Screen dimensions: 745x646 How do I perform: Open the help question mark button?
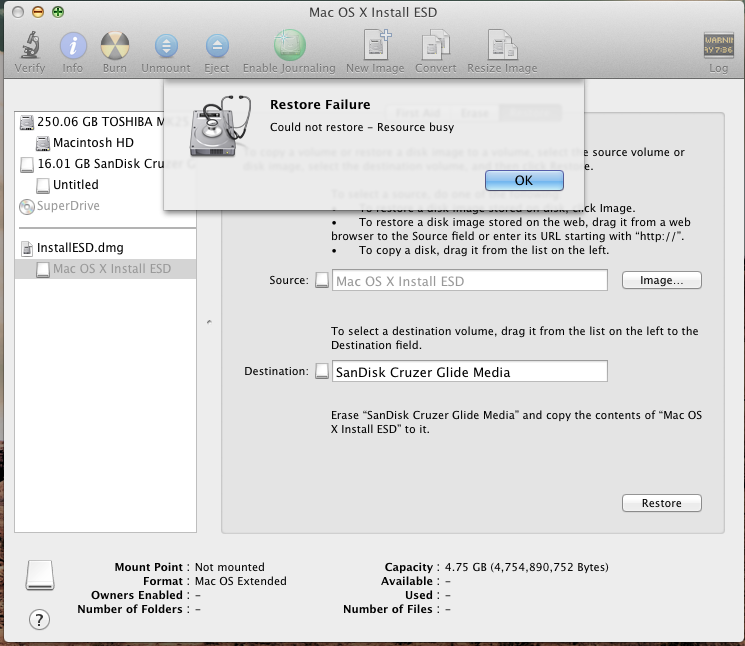click(x=39, y=619)
